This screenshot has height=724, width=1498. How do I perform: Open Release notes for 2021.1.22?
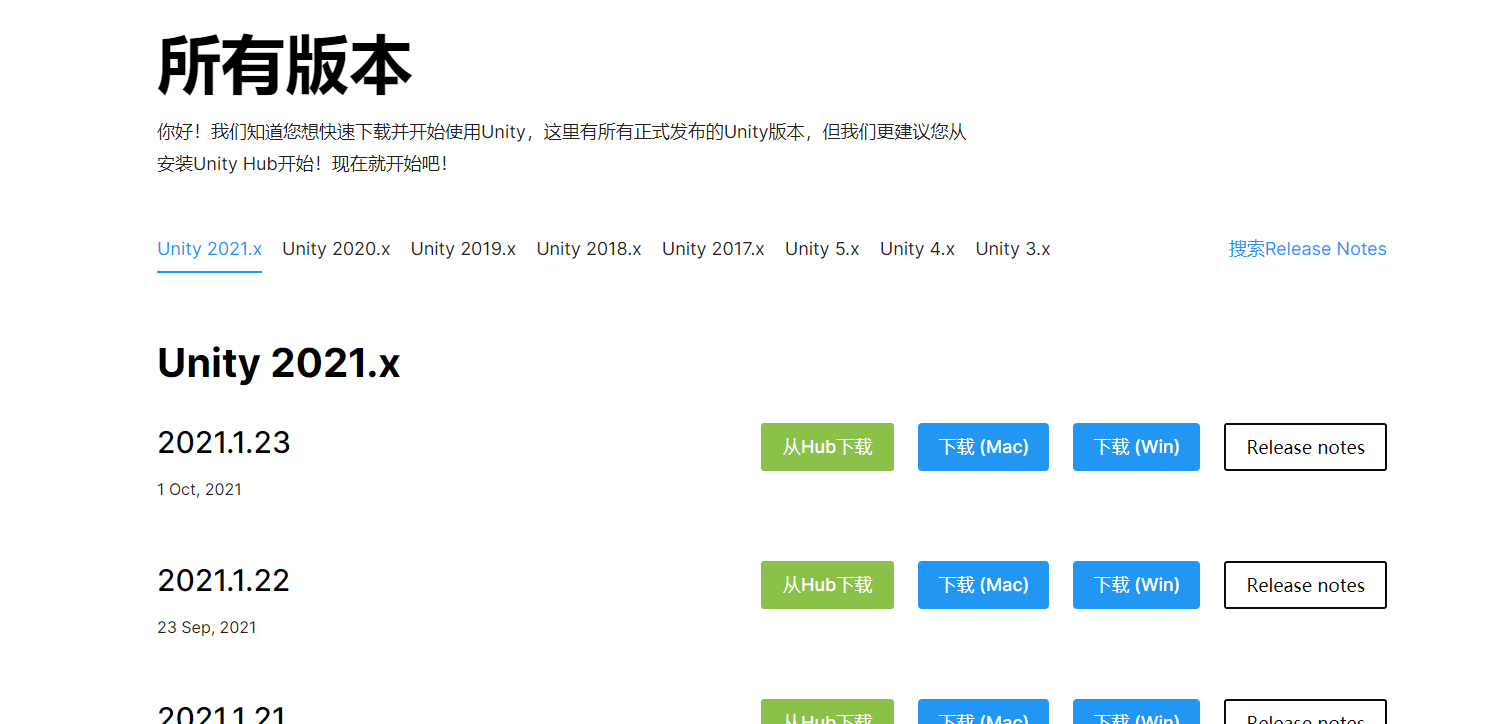click(x=1305, y=585)
